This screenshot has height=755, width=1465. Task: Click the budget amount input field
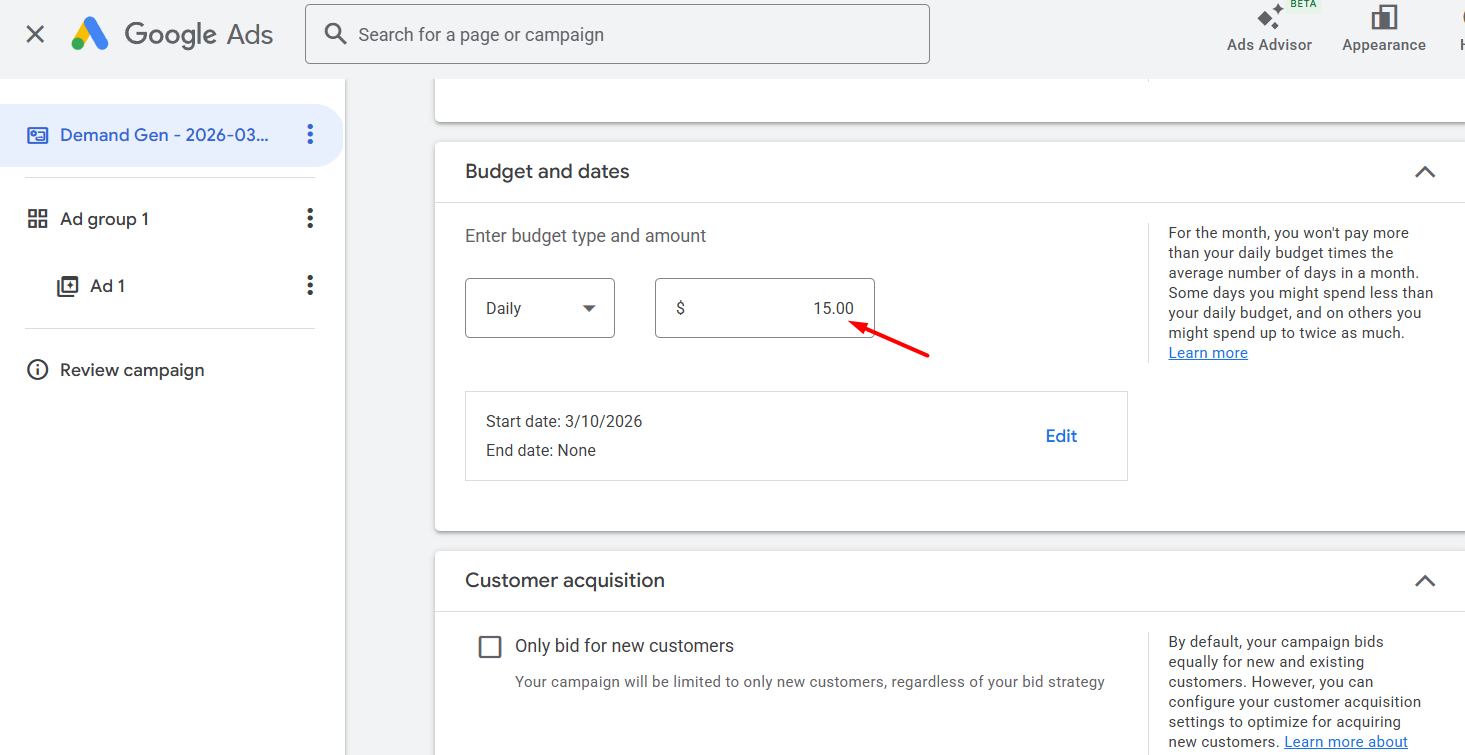coord(765,308)
